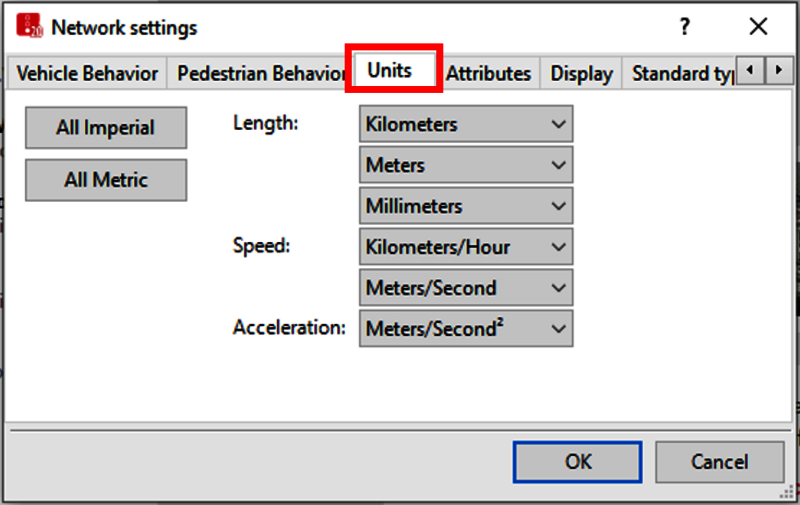The width and height of the screenshot is (800, 505).
Task: Click the help question mark button
Action: 685,26
